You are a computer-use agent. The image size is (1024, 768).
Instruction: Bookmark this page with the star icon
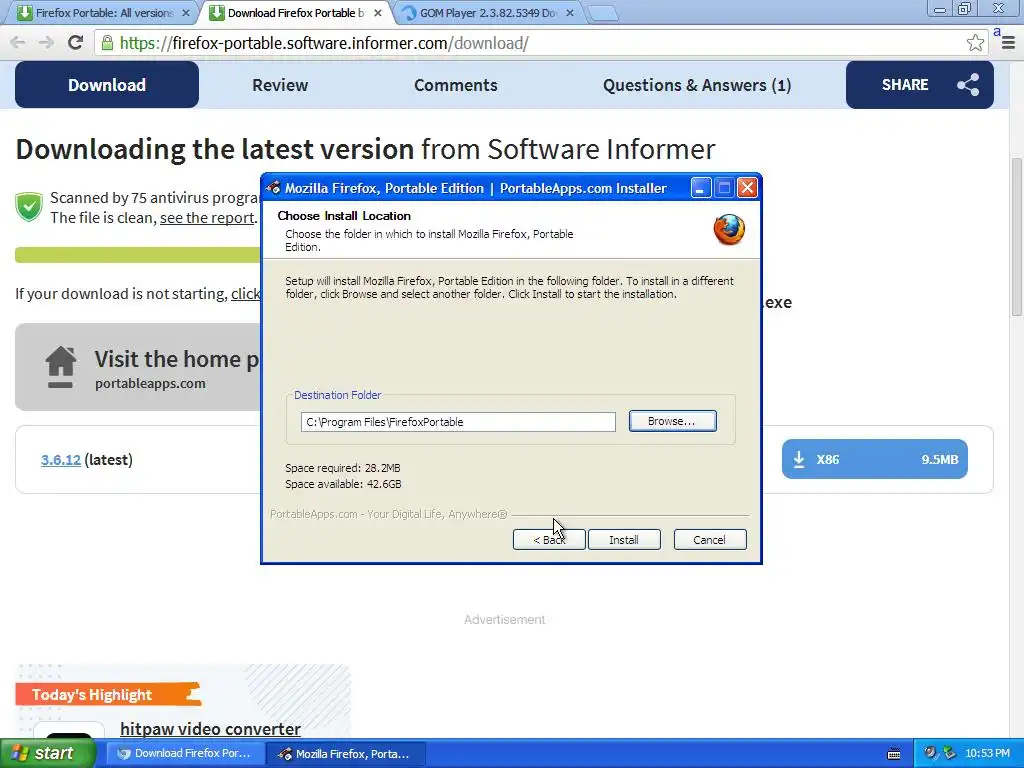coord(975,43)
